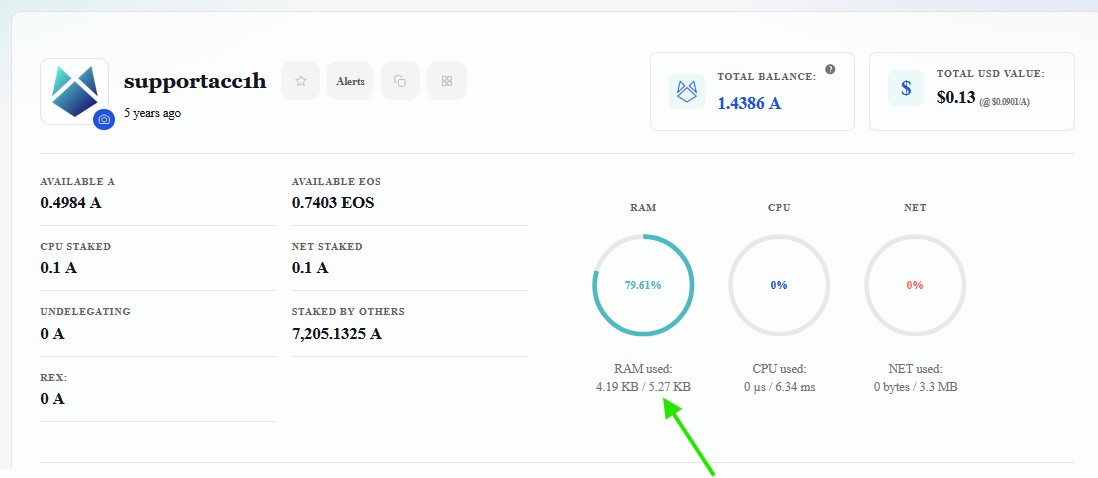Click the 0 bytes / 3.3 MB text

pyautogui.click(x=915, y=386)
